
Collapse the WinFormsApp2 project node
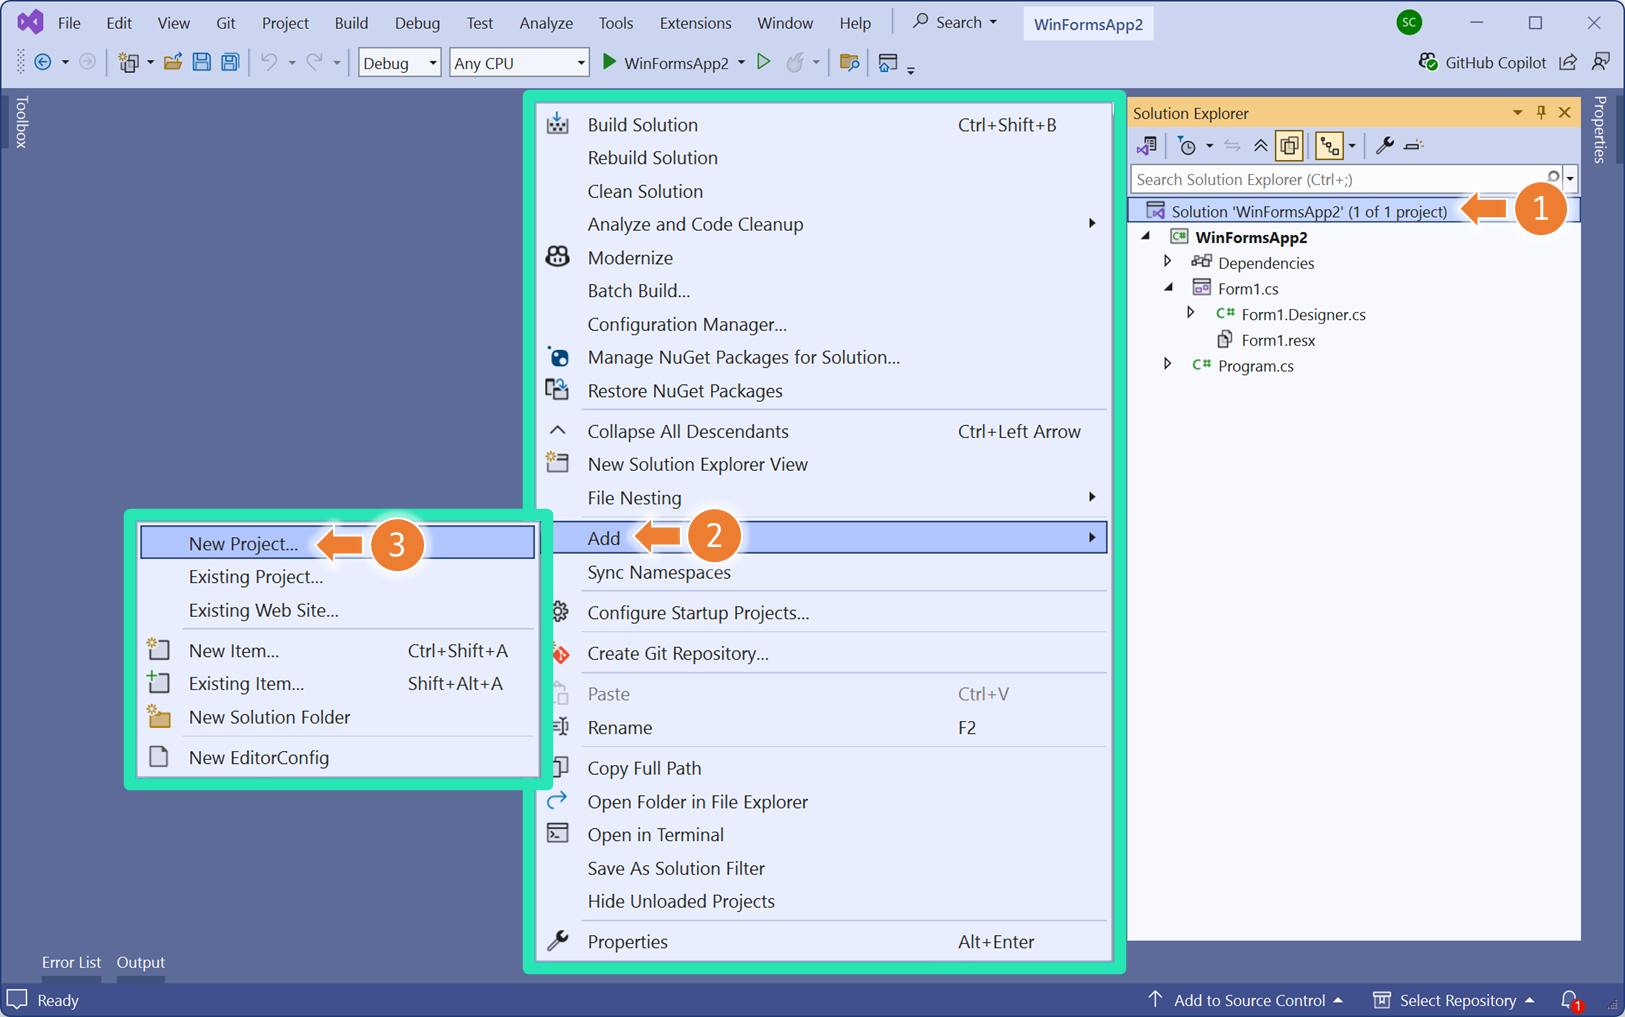pyautogui.click(x=1146, y=237)
